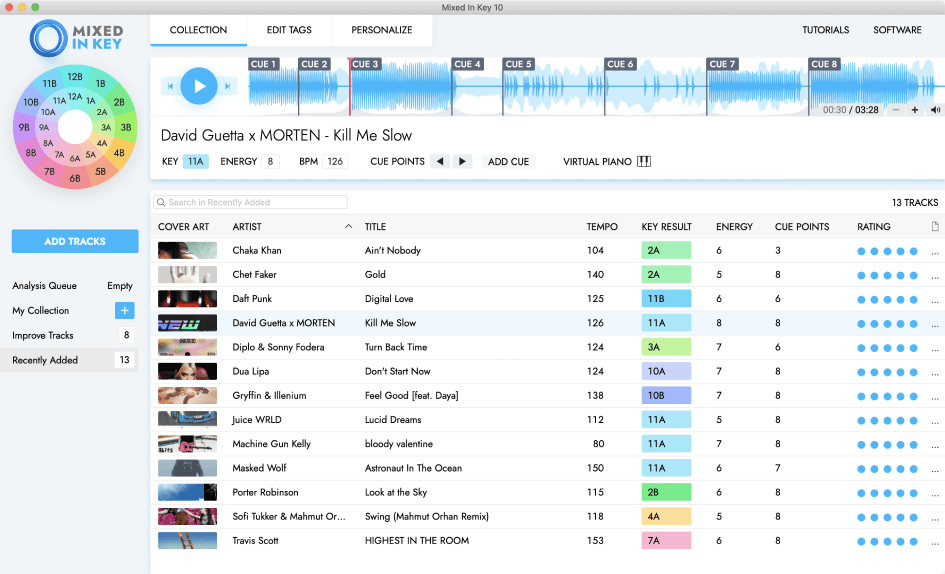The height and width of the screenshot is (574, 945).
Task: Click the artist sort arrow chevron
Action: click(348, 227)
